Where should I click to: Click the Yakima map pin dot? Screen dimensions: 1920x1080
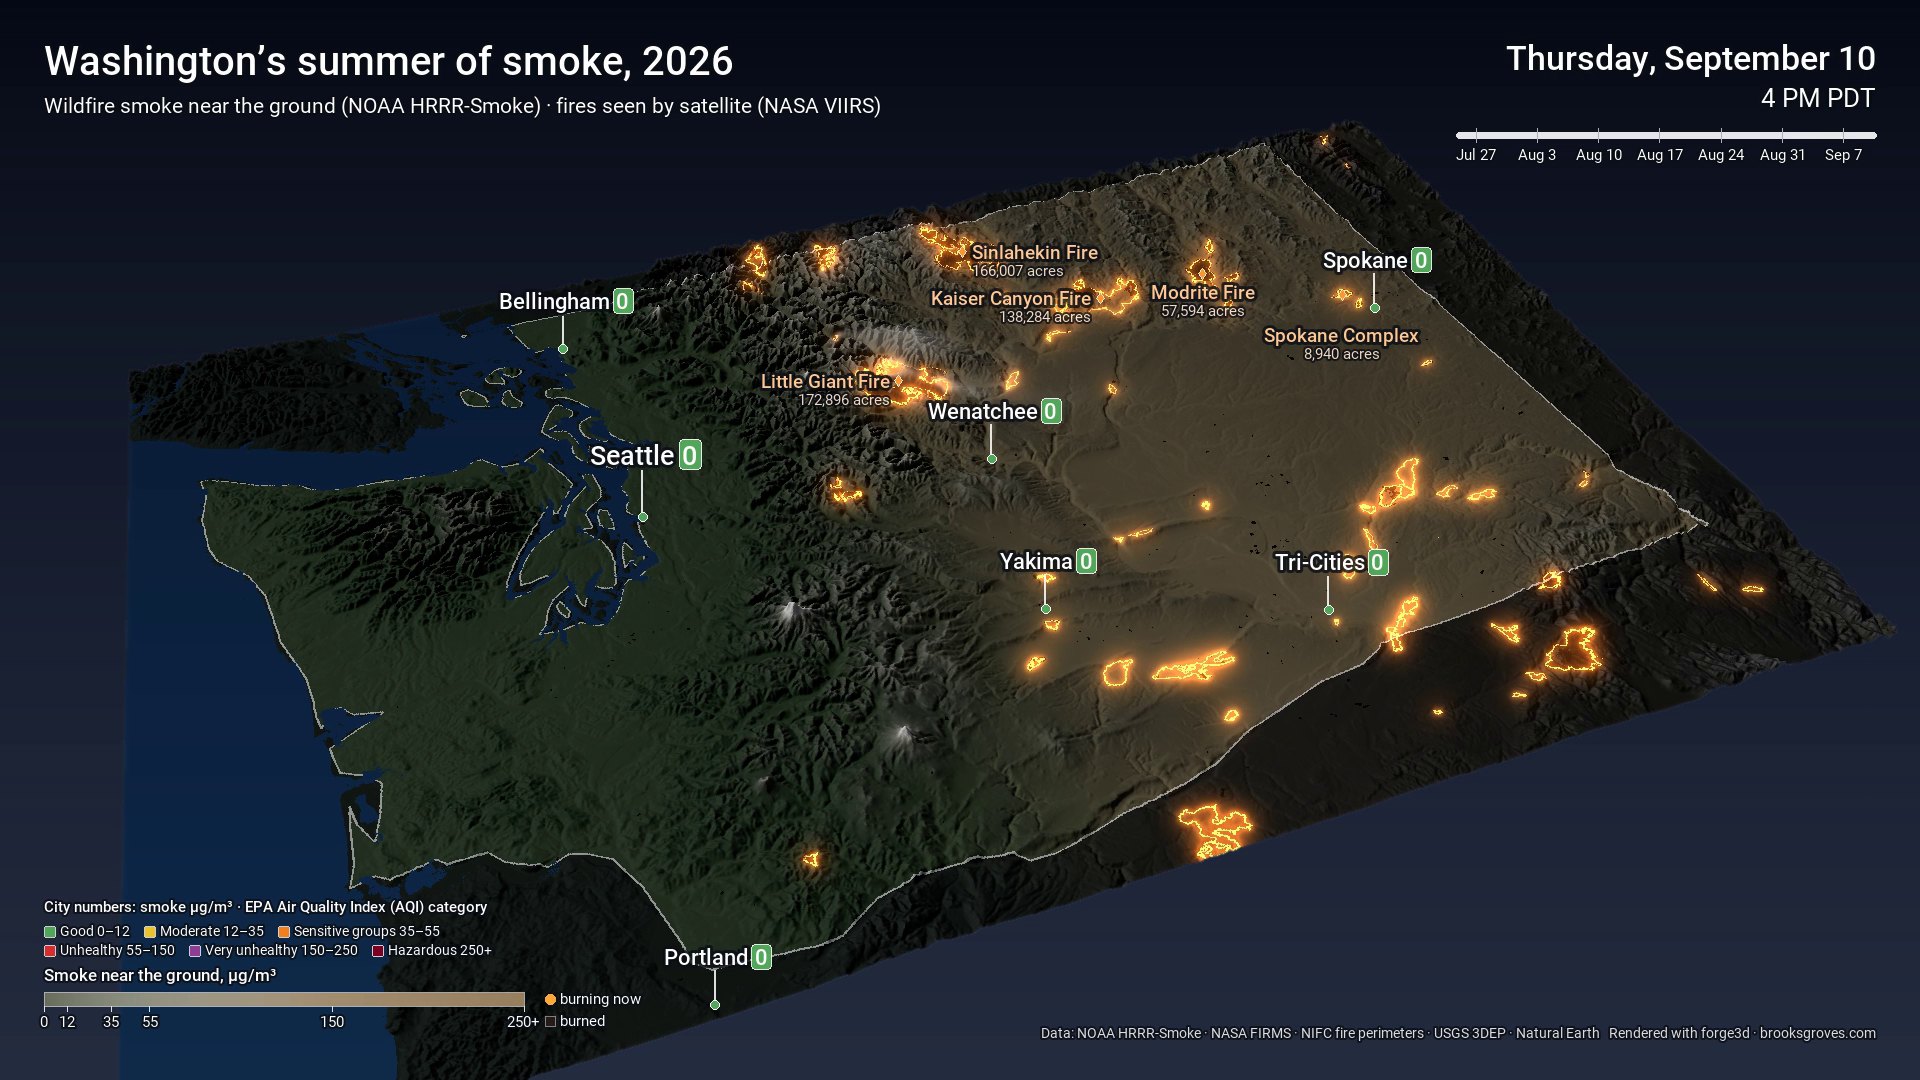click(x=1046, y=609)
